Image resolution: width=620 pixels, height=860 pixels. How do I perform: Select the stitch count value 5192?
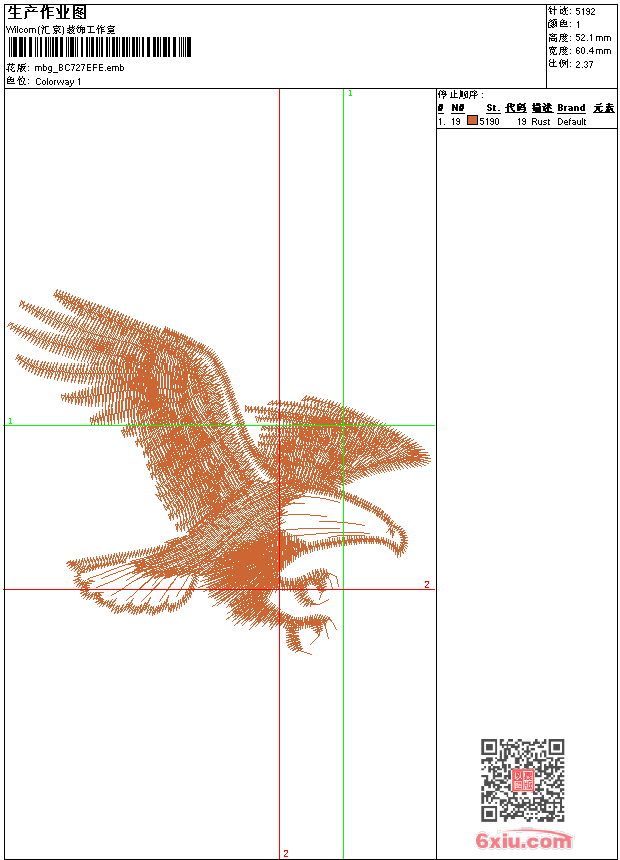pos(585,12)
